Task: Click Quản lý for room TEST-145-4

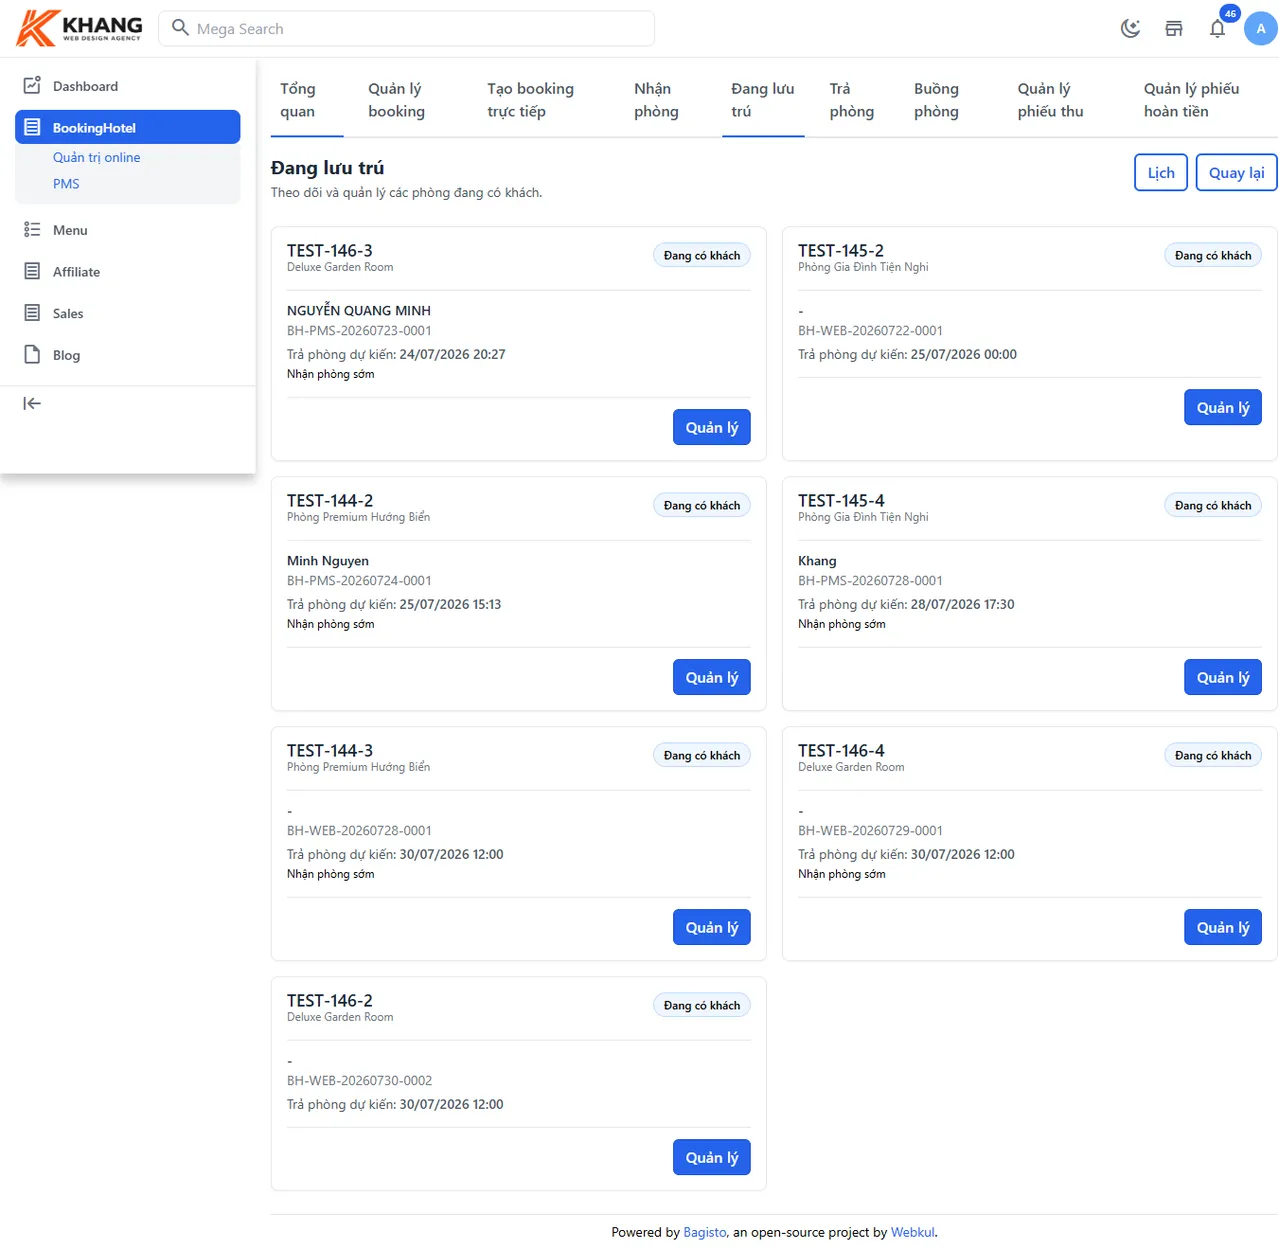Action: point(1223,677)
